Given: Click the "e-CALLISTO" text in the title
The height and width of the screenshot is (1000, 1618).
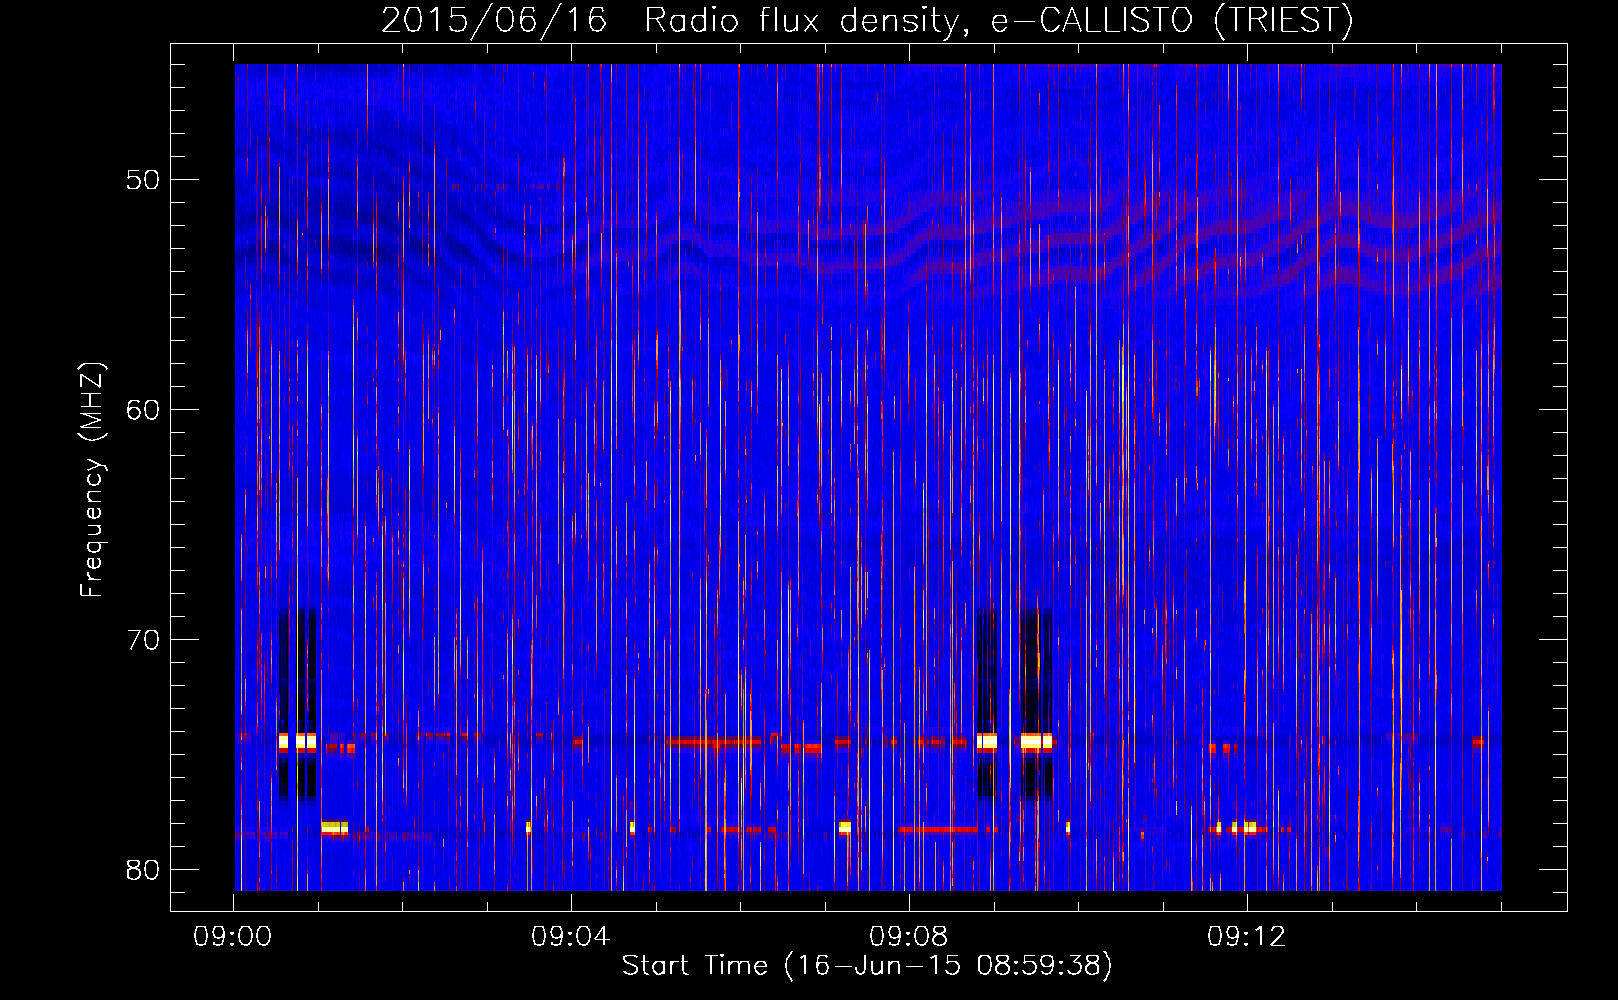Looking at the screenshot, I should (1092, 19).
